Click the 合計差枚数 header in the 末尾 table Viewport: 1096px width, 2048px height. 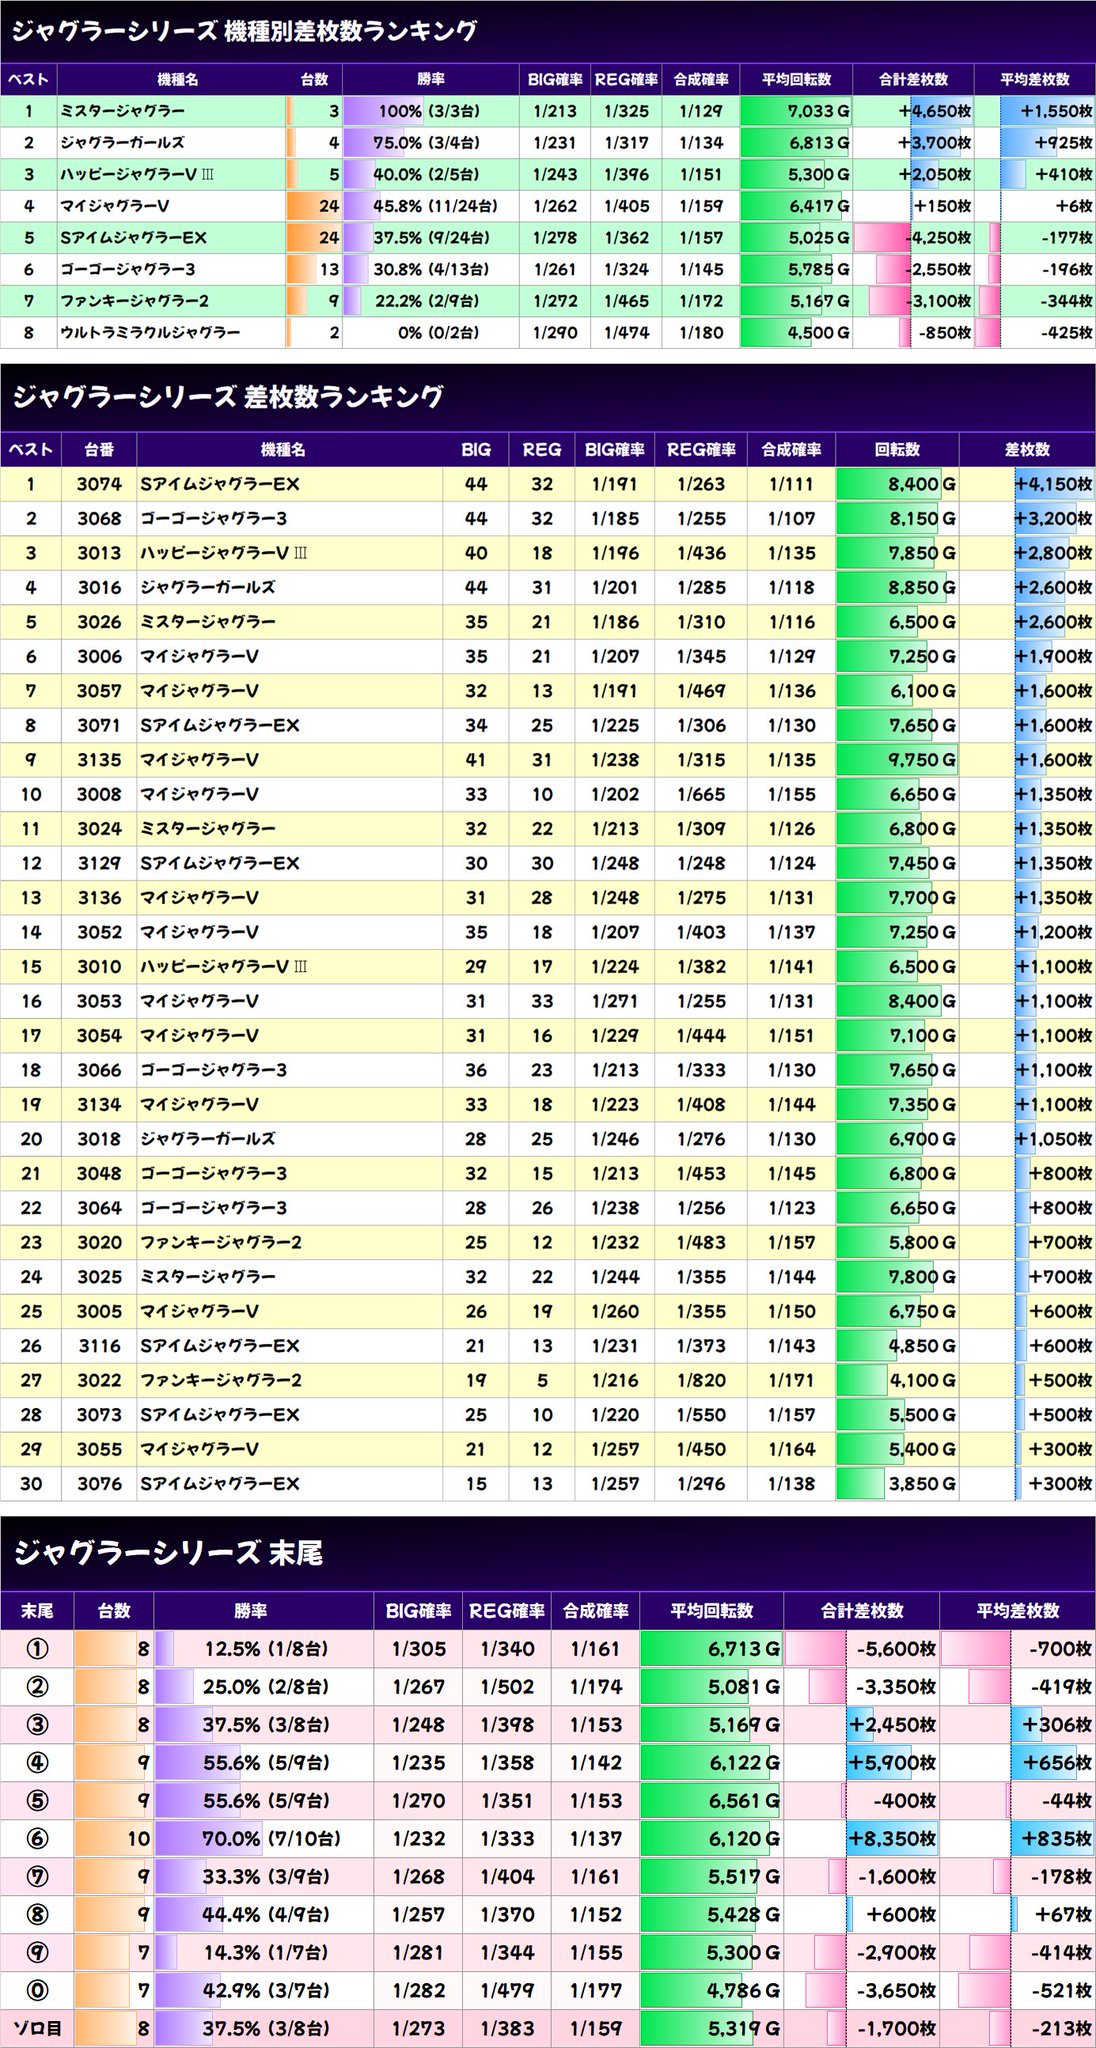[862, 1611]
